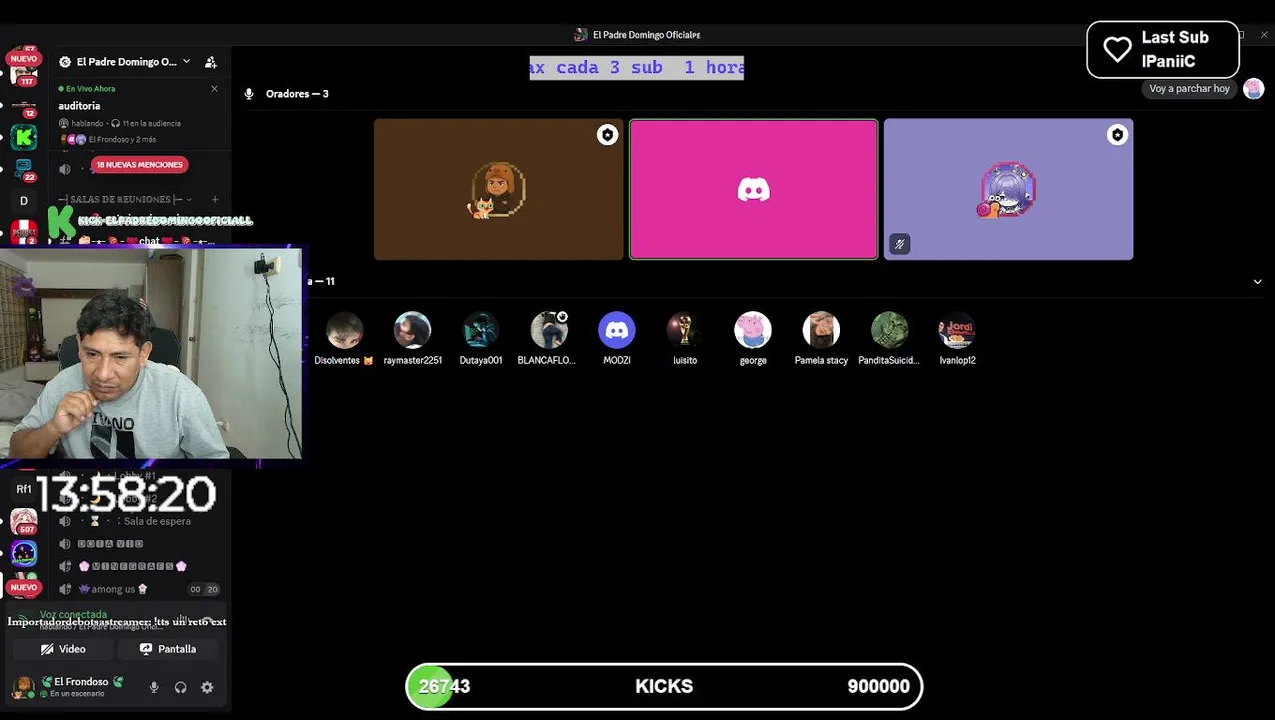The height and width of the screenshot is (720, 1275).
Task: Select the purple speaker tile
Action: [1008, 189]
